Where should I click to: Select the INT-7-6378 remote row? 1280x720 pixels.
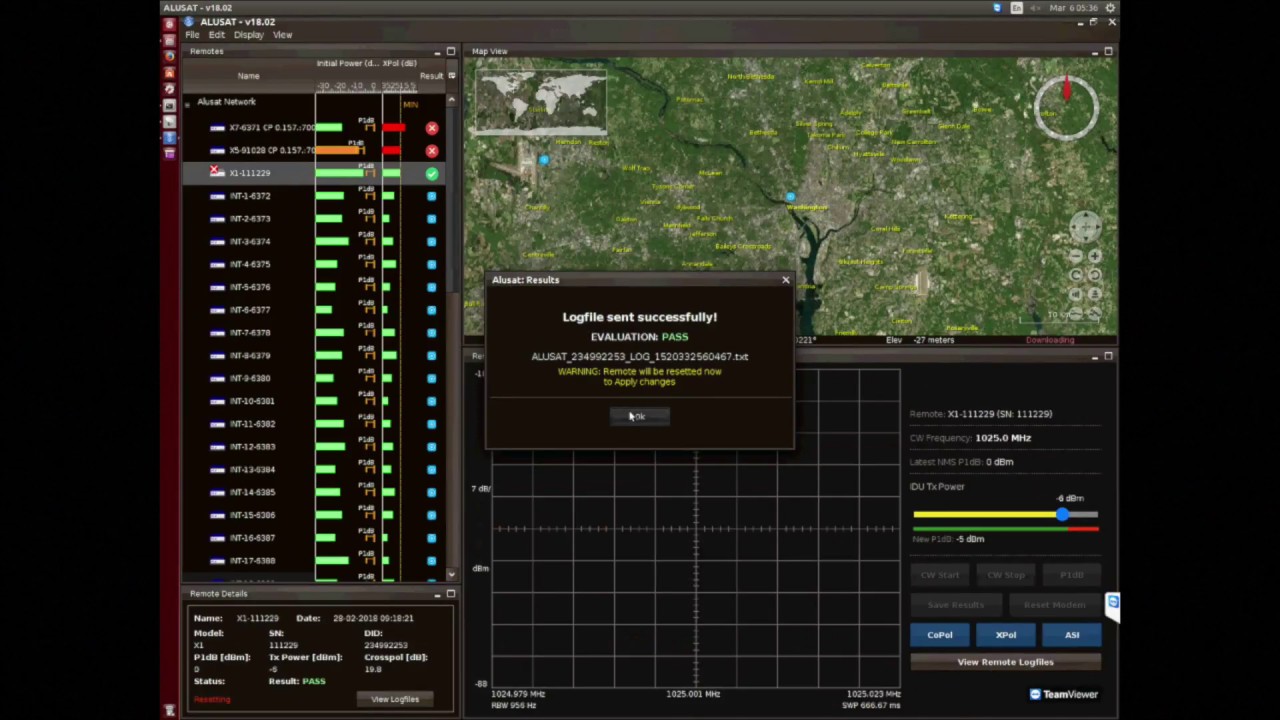click(315, 333)
